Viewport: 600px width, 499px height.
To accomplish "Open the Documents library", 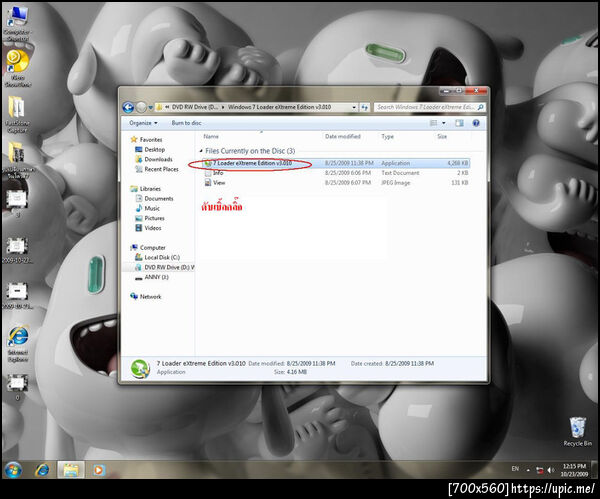I will [x=159, y=199].
